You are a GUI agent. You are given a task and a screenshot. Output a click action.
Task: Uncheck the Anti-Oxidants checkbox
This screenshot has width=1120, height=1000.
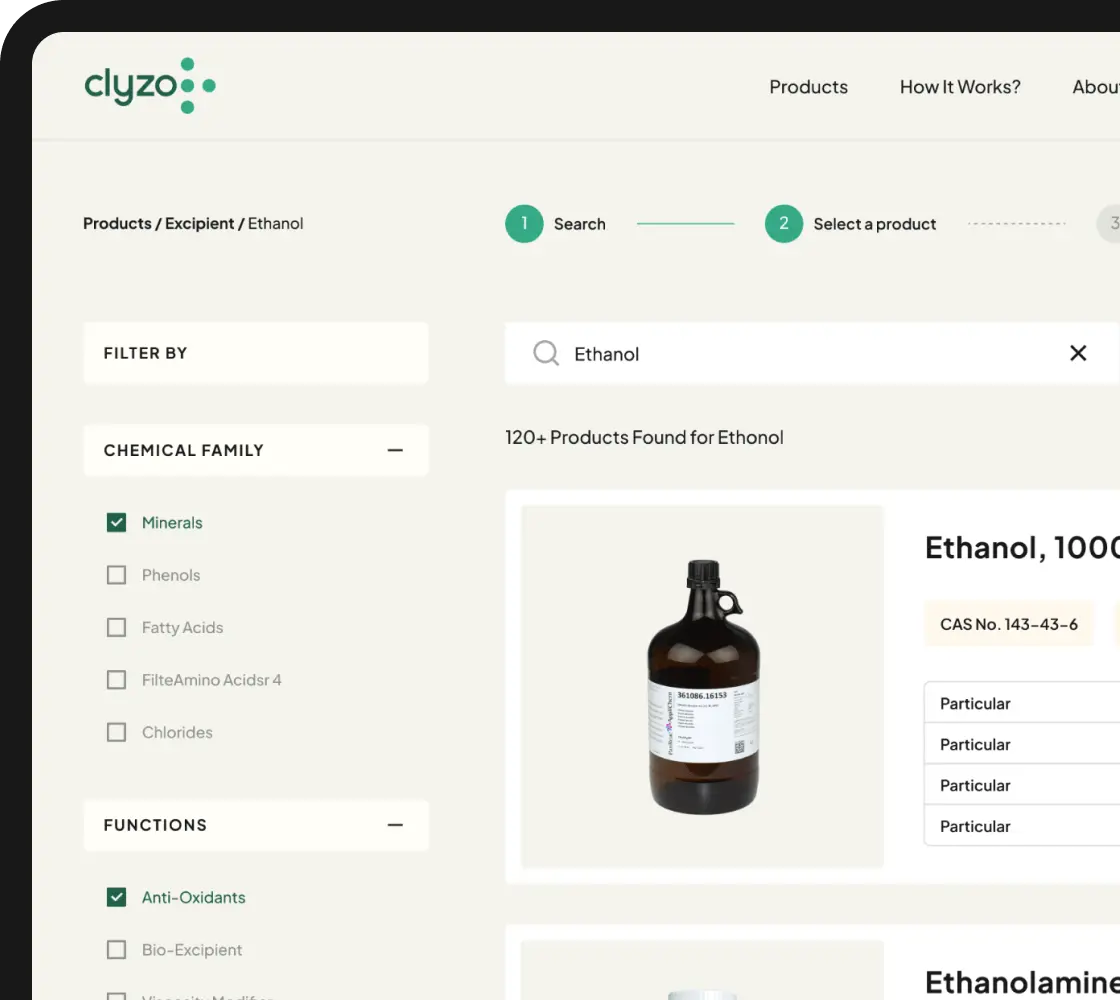click(116, 897)
